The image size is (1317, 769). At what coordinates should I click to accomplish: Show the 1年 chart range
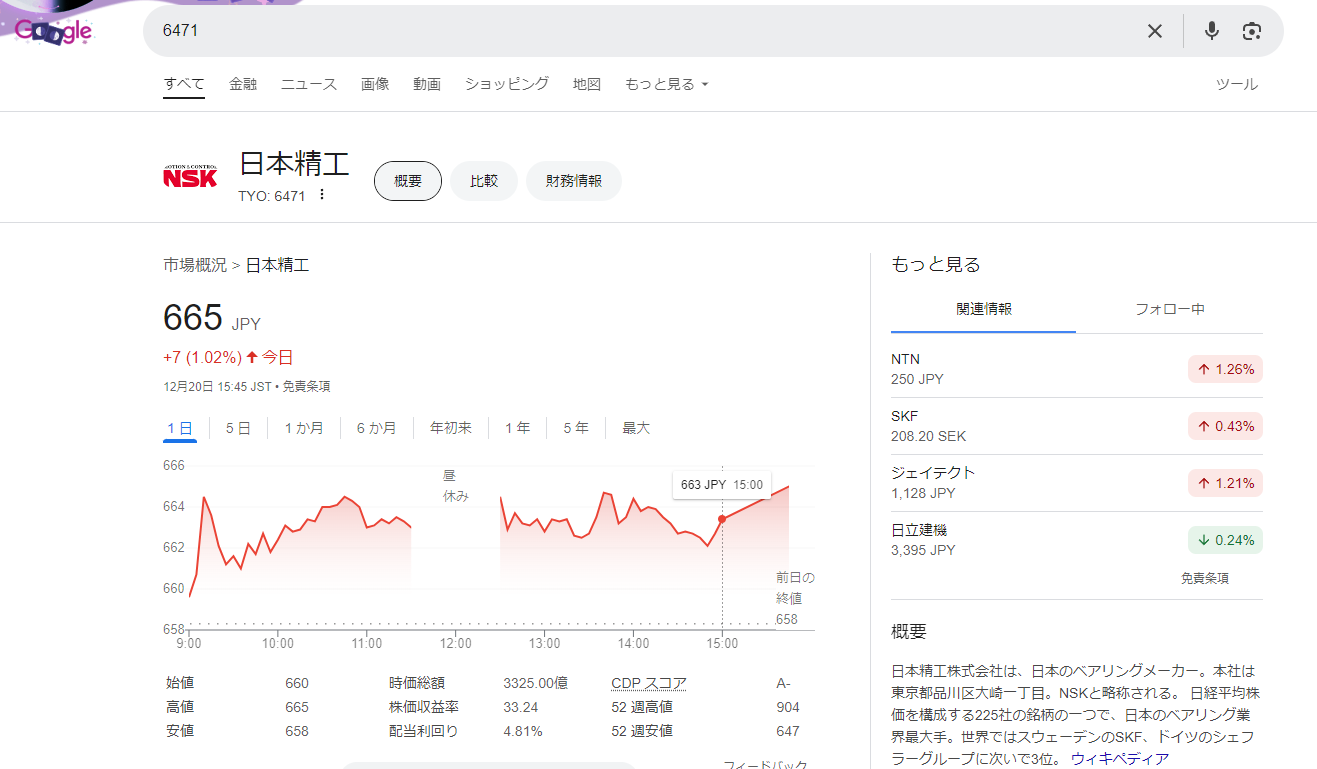(517, 428)
